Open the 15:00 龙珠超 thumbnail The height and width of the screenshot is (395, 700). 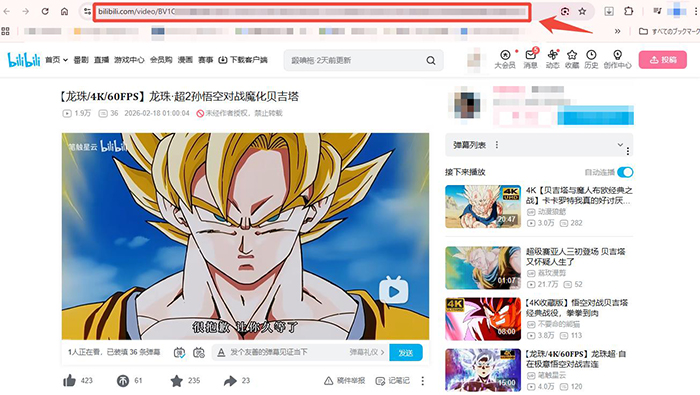coord(483,370)
